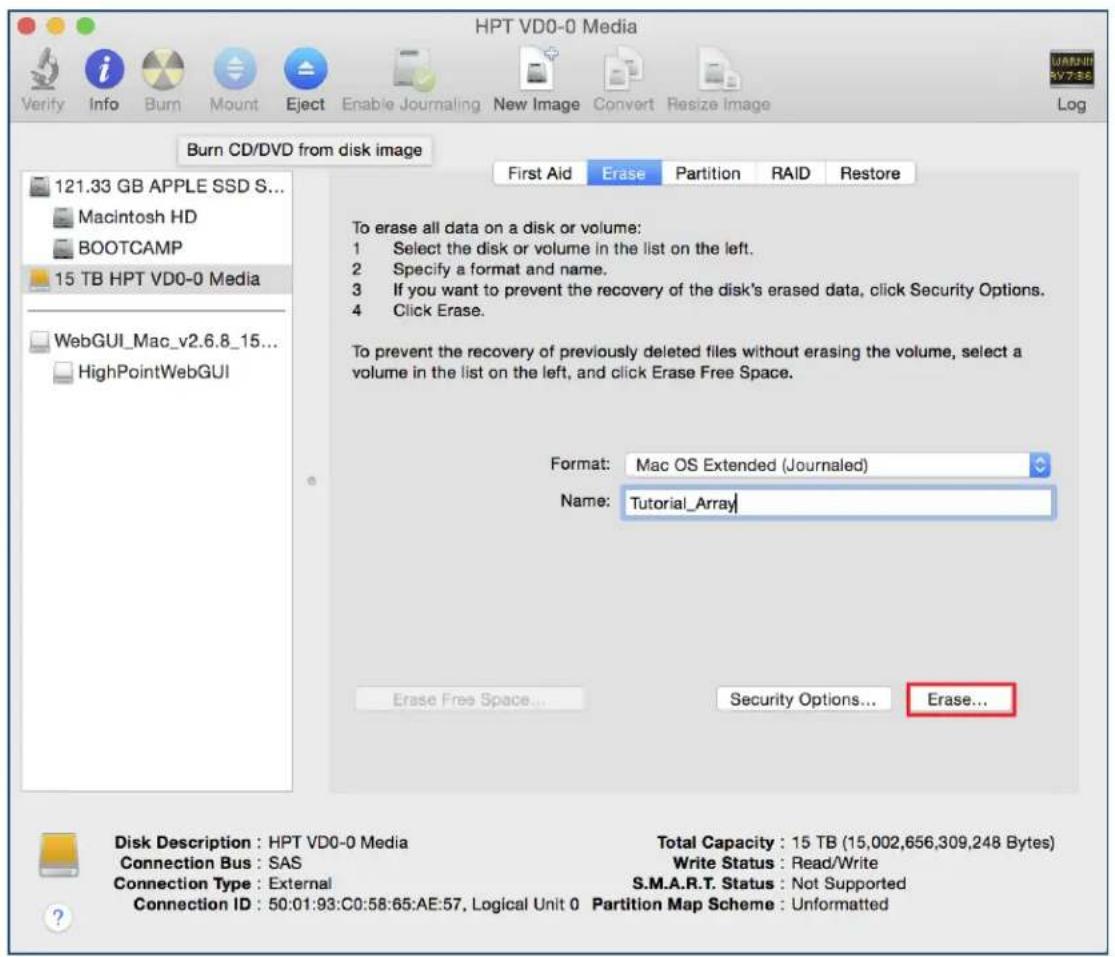Click the Disk Description HPT VD0-0 Media value

(338, 843)
